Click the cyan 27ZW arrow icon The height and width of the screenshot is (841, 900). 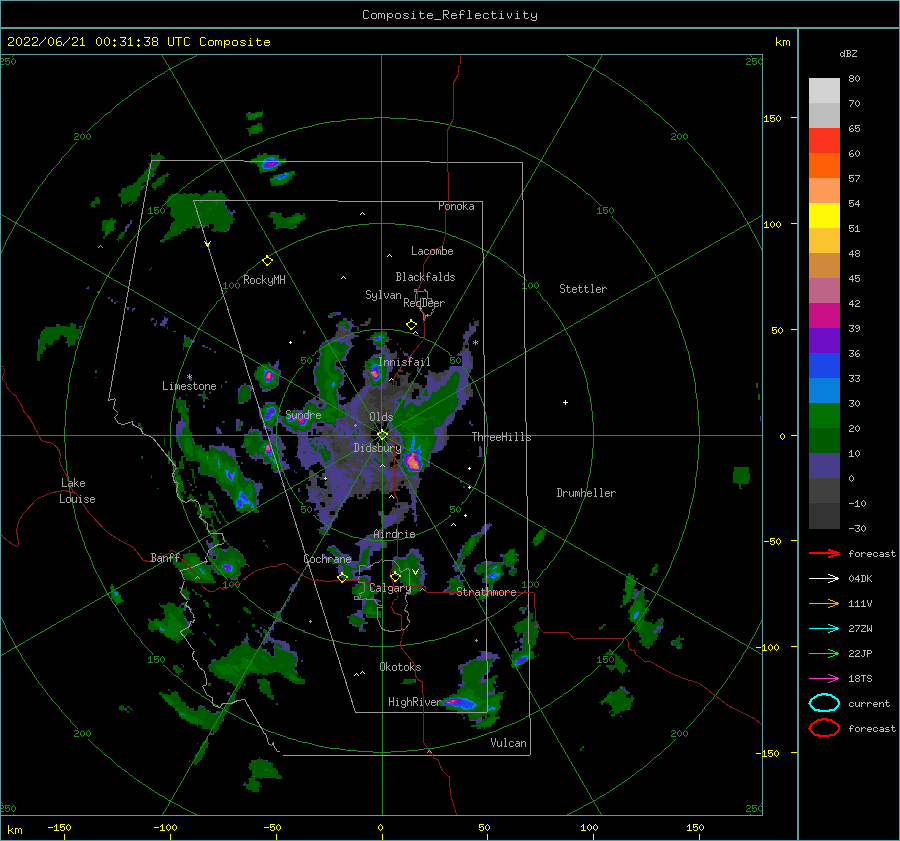(x=824, y=629)
